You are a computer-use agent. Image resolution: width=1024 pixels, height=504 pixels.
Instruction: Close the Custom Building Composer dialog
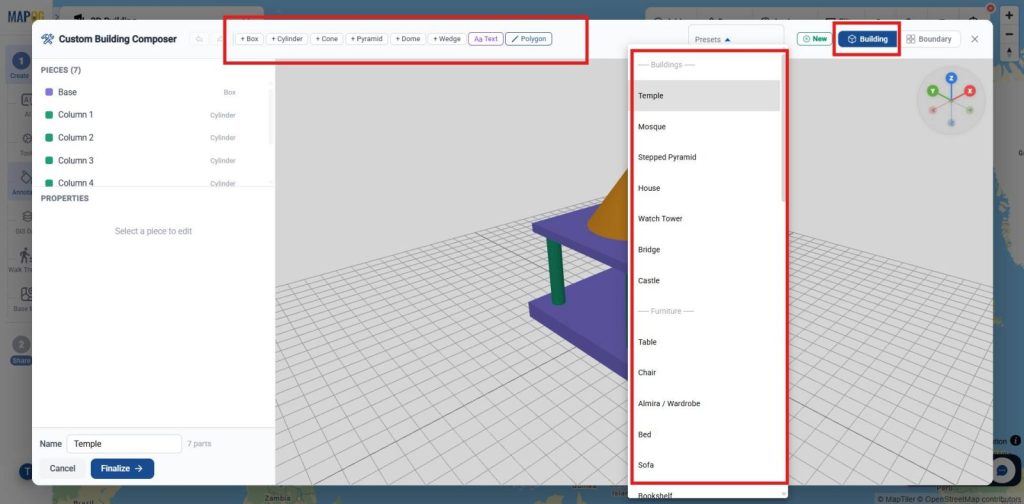click(974, 39)
